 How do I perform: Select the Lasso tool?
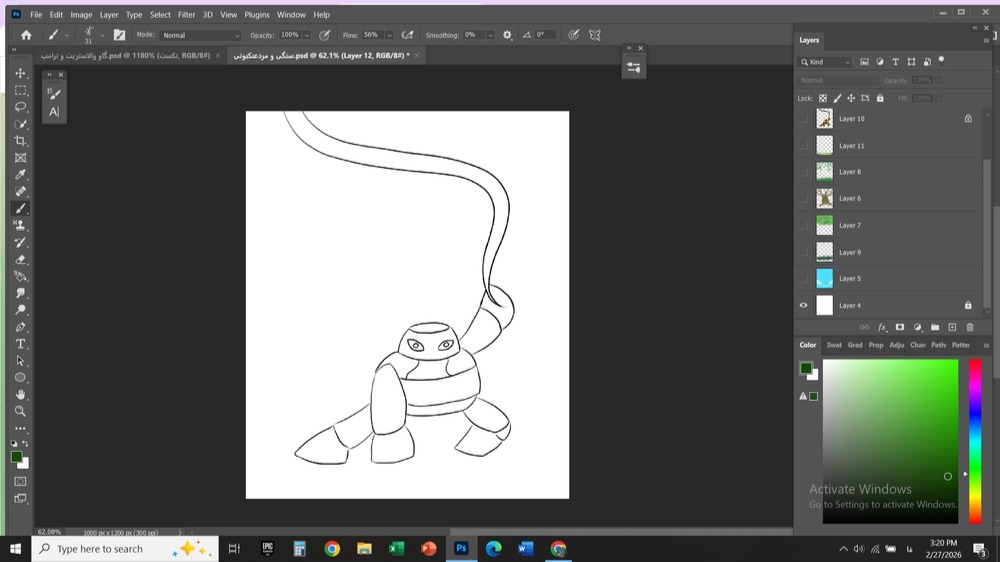tap(20, 107)
